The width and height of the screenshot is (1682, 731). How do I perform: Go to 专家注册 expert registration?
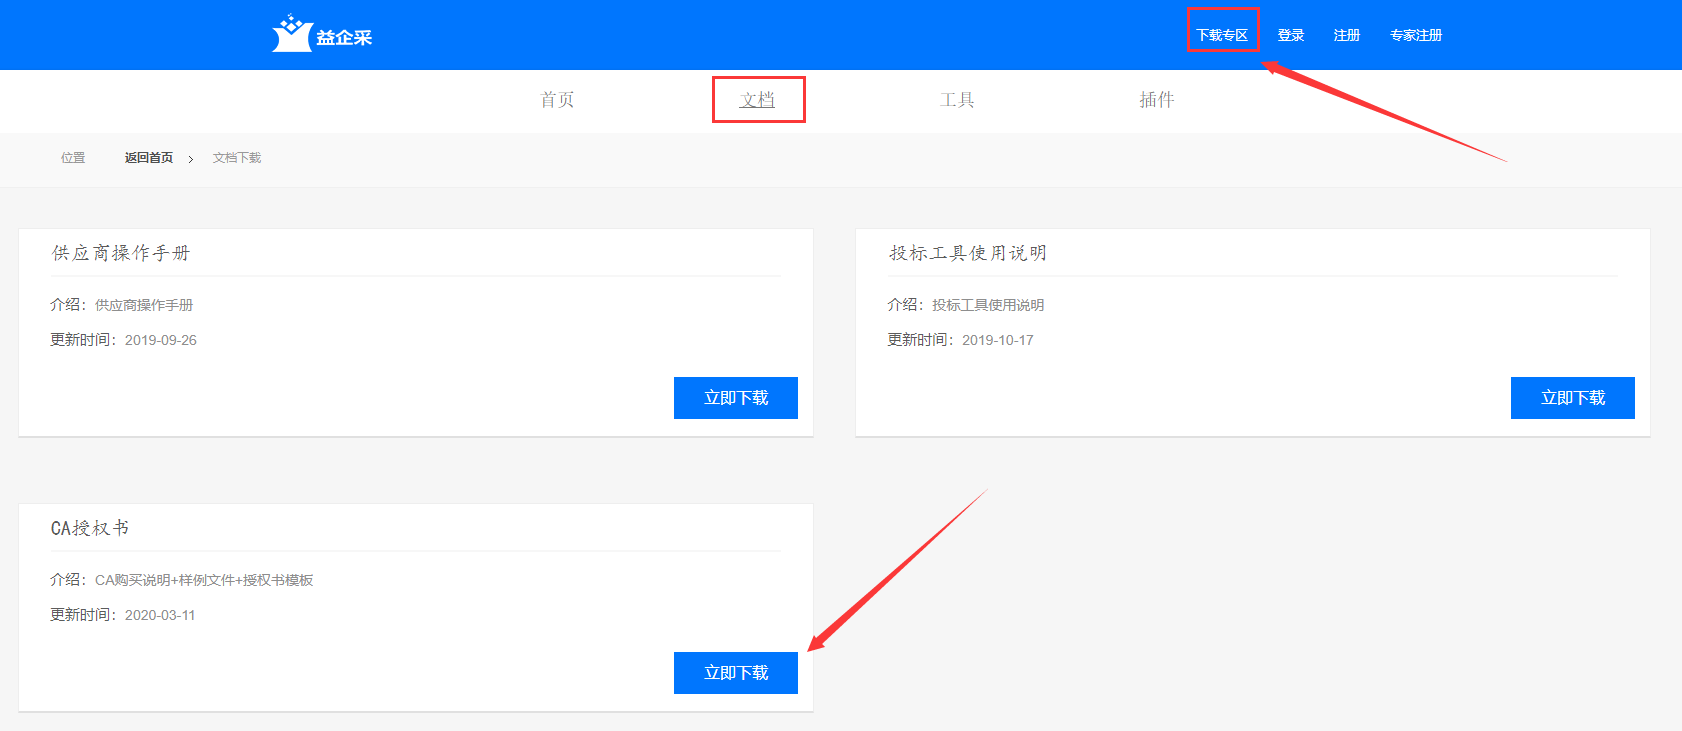(x=1416, y=35)
